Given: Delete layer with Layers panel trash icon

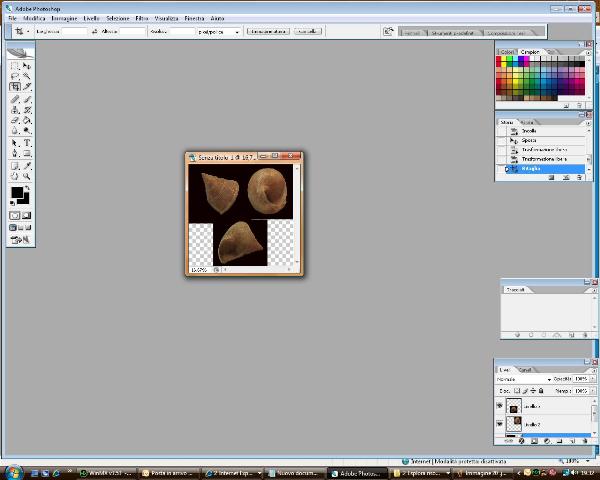Looking at the screenshot, I should tap(585, 441).
